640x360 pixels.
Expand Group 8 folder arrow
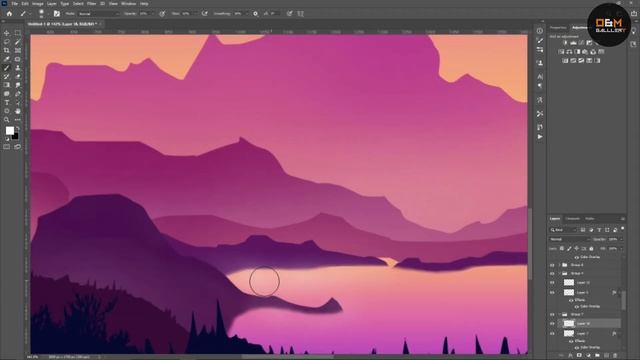coord(560,265)
